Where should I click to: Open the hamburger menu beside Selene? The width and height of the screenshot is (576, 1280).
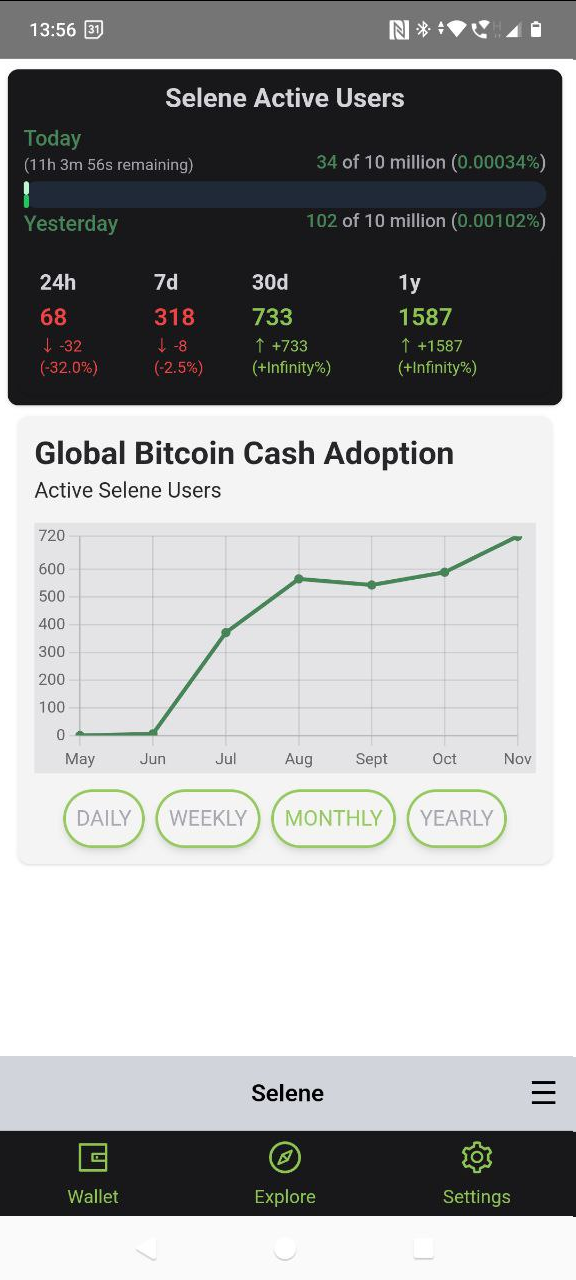pos(543,1093)
